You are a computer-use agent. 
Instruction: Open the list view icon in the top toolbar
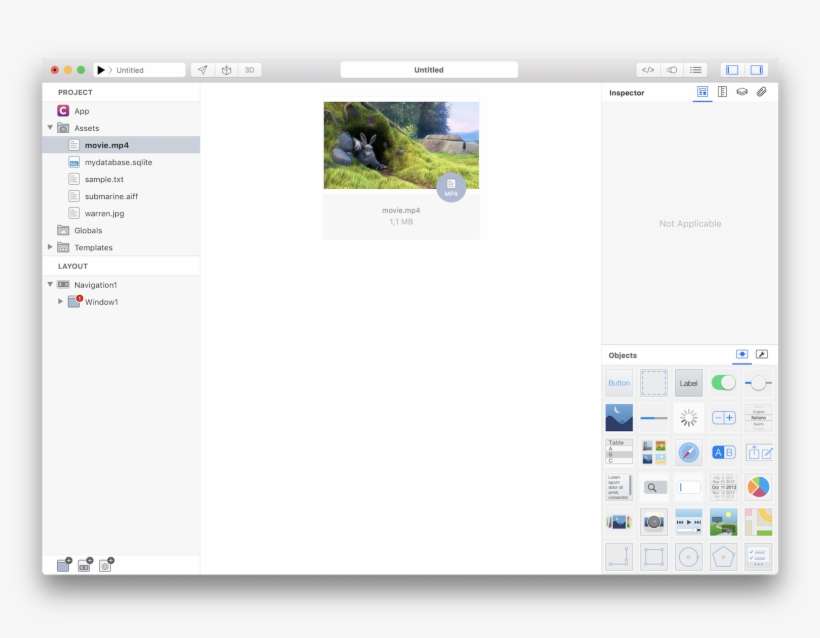694,69
